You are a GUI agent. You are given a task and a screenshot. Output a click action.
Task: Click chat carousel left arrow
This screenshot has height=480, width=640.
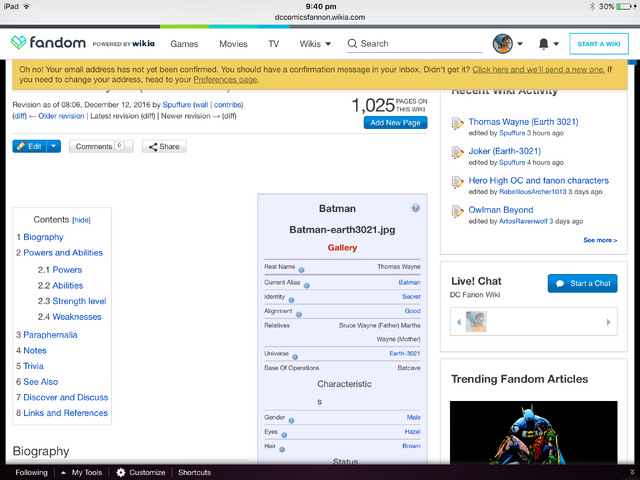459,322
